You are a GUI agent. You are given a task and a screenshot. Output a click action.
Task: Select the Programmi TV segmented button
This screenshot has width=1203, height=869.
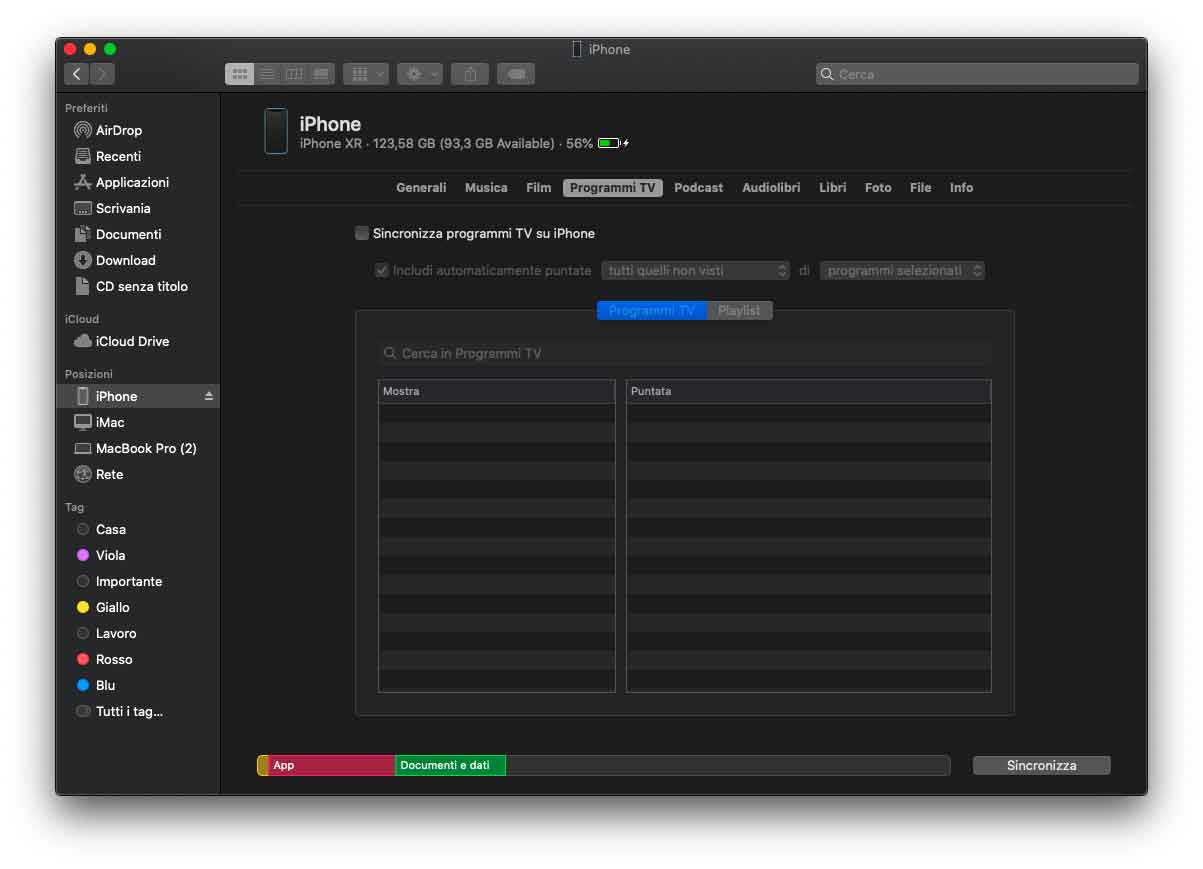tap(652, 311)
